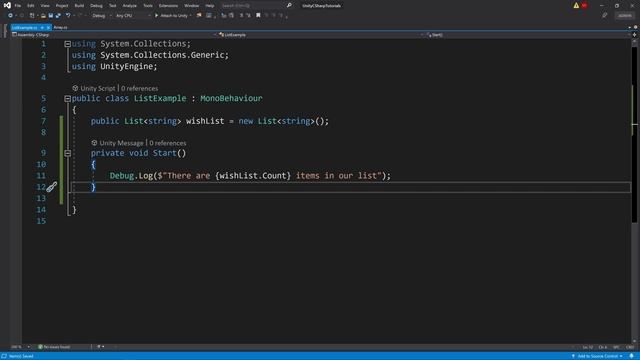Open the ListExample type navigation dropdown
This screenshot has width=640, height=360.
pos(320,35)
